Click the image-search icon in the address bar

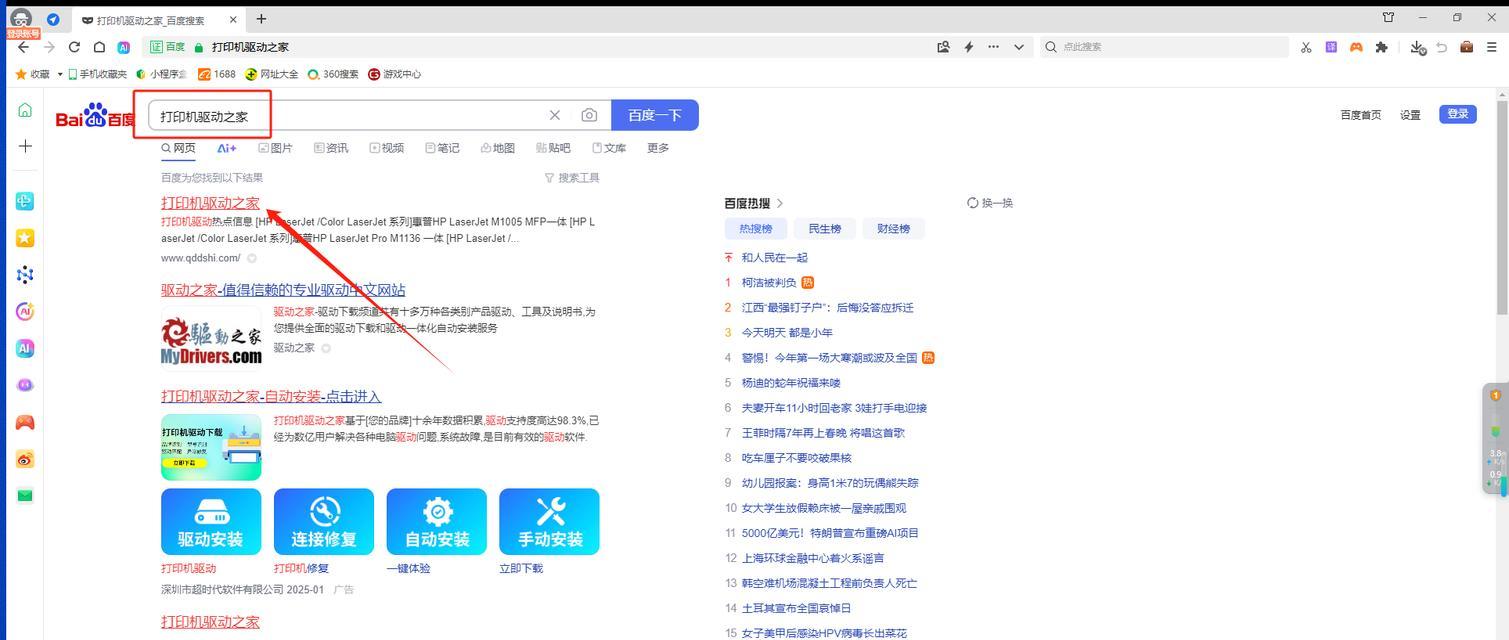pos(943,47)
